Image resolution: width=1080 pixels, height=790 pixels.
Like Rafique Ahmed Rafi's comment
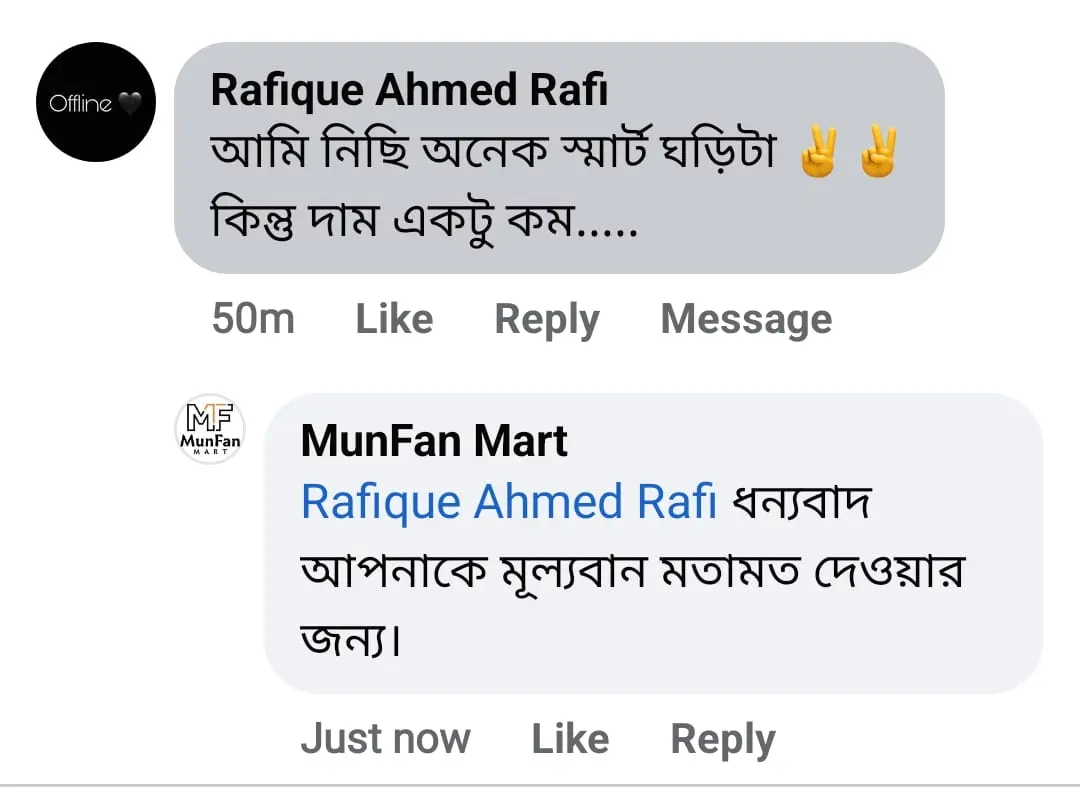[x=394, y=320]
